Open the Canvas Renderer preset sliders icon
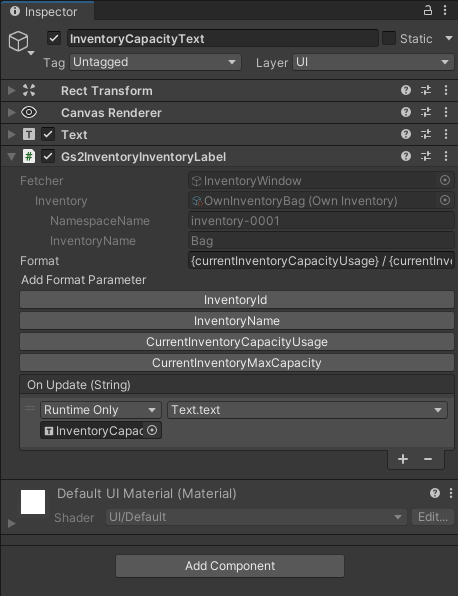This screenshot has width=458, height=596. 426,113
